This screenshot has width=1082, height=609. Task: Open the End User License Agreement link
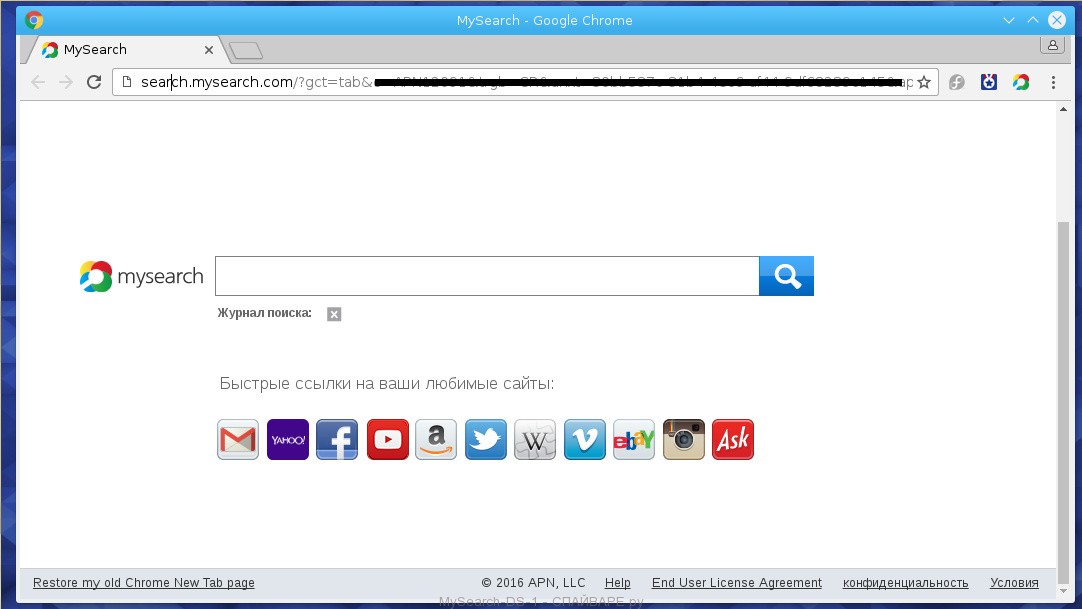point(736,583)
